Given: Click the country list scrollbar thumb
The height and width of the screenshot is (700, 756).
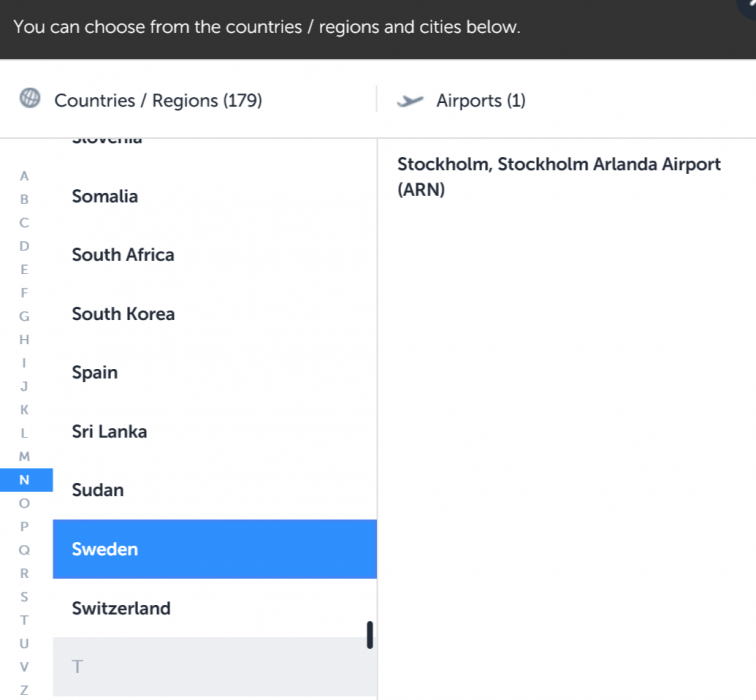Looking at the screenshot, I should [x=370, y=634].
